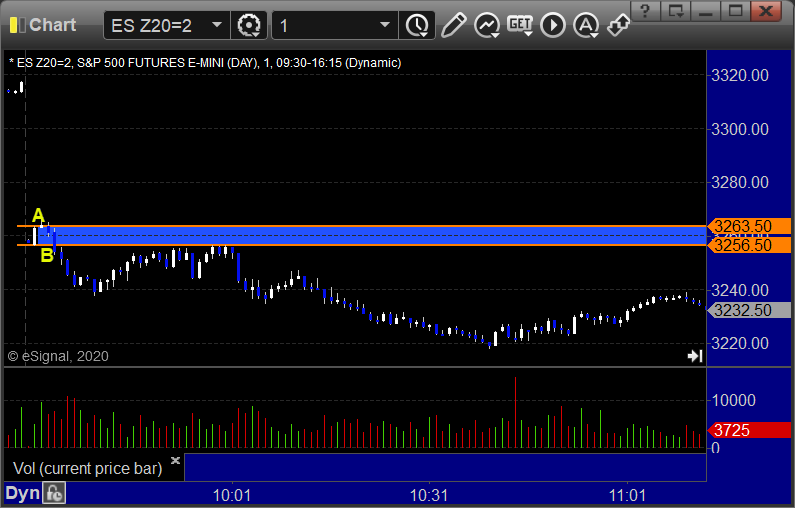The width and height of the screenshot is (795, 508).
Task: Click the symbol settings gear icon
Action: point(249,25)
